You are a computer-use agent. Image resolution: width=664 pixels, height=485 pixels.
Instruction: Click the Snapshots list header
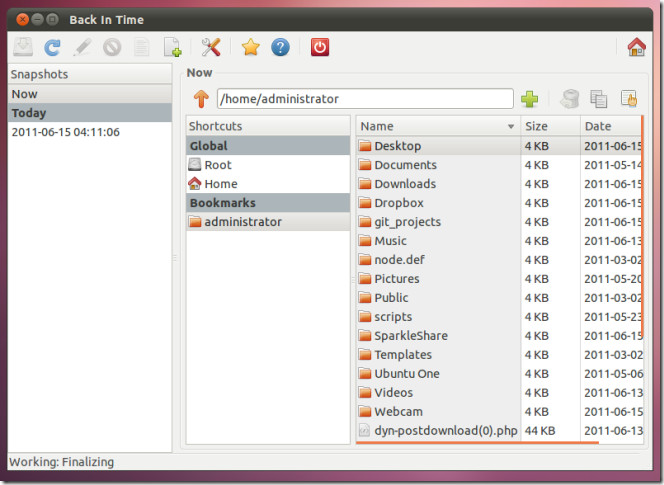pos(90,74)
